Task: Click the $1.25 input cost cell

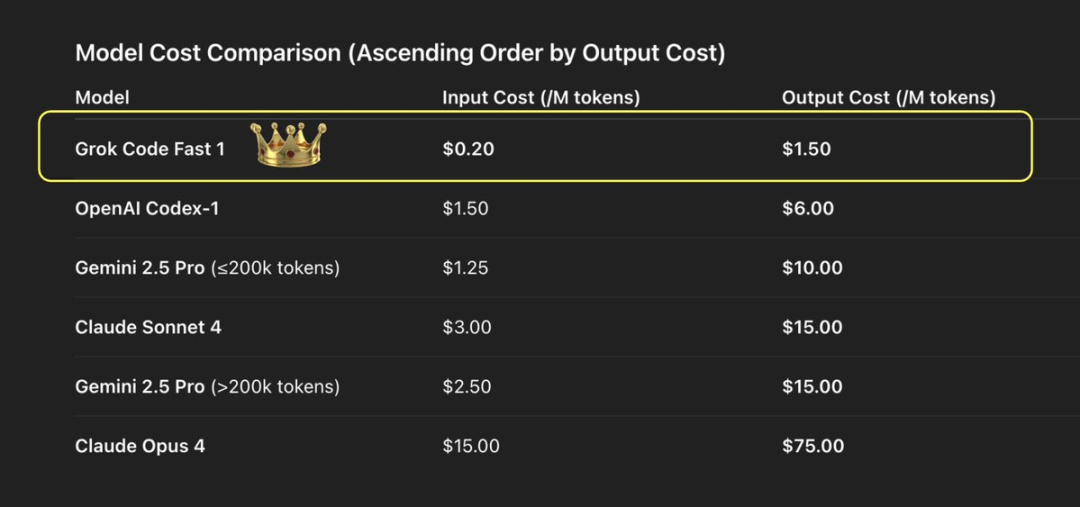Action: click(x=466, y=268)
